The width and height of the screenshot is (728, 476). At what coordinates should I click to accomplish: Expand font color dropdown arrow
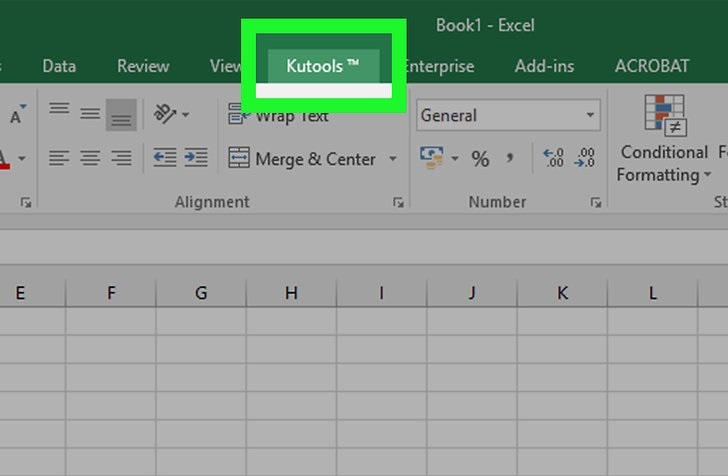click(x=22, y=159)
